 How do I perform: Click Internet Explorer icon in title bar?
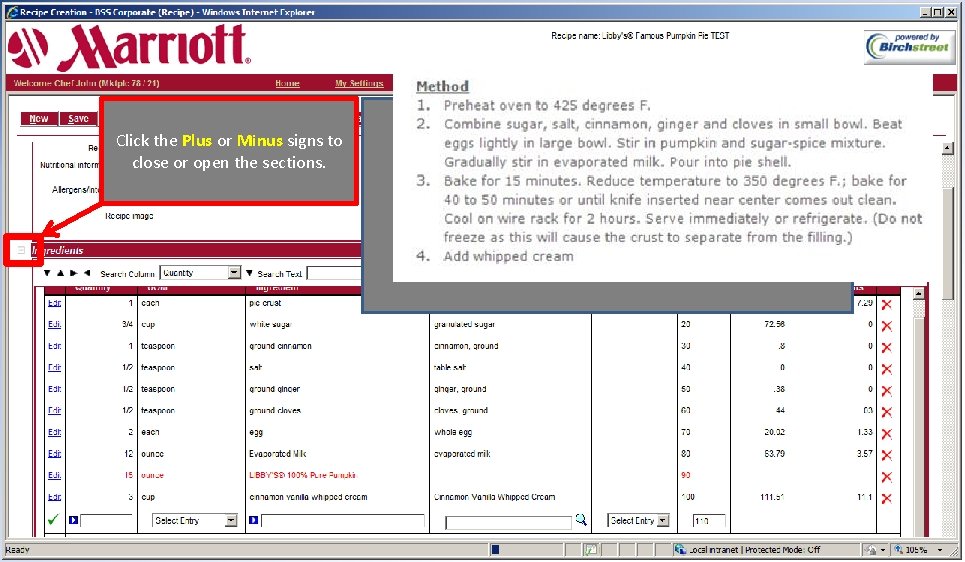click(12, 12)
